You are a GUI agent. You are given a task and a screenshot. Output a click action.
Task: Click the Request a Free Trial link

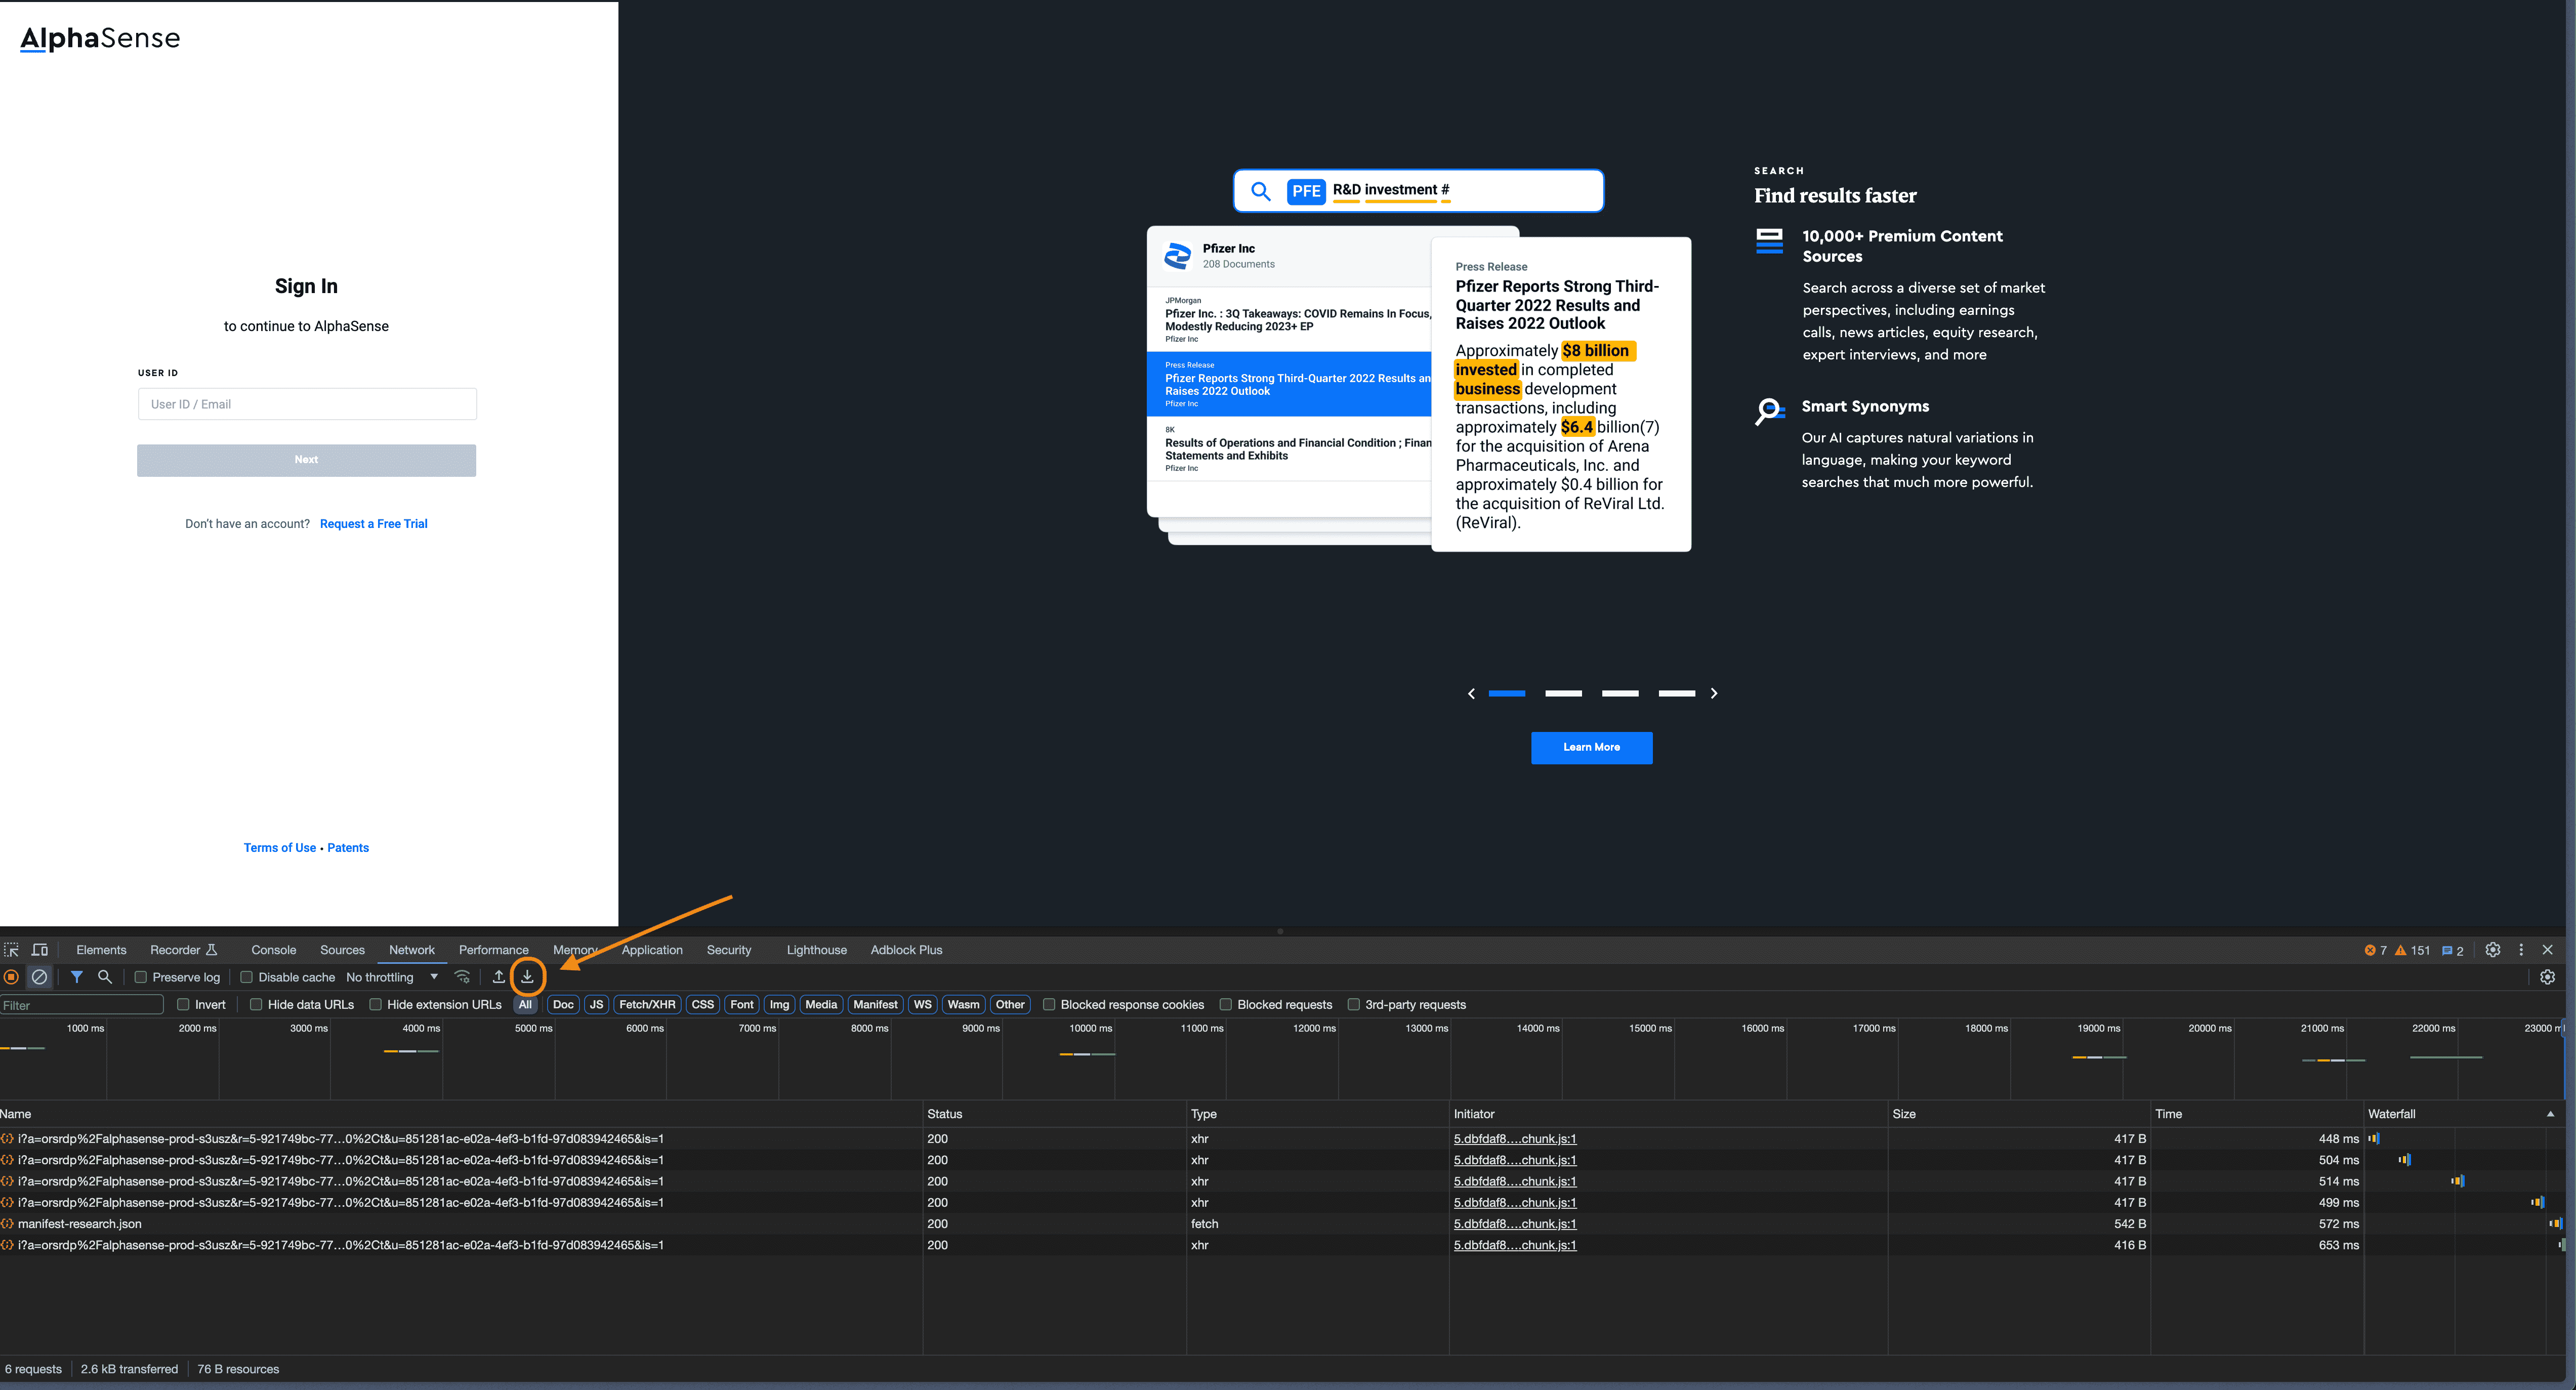point(373,524)
